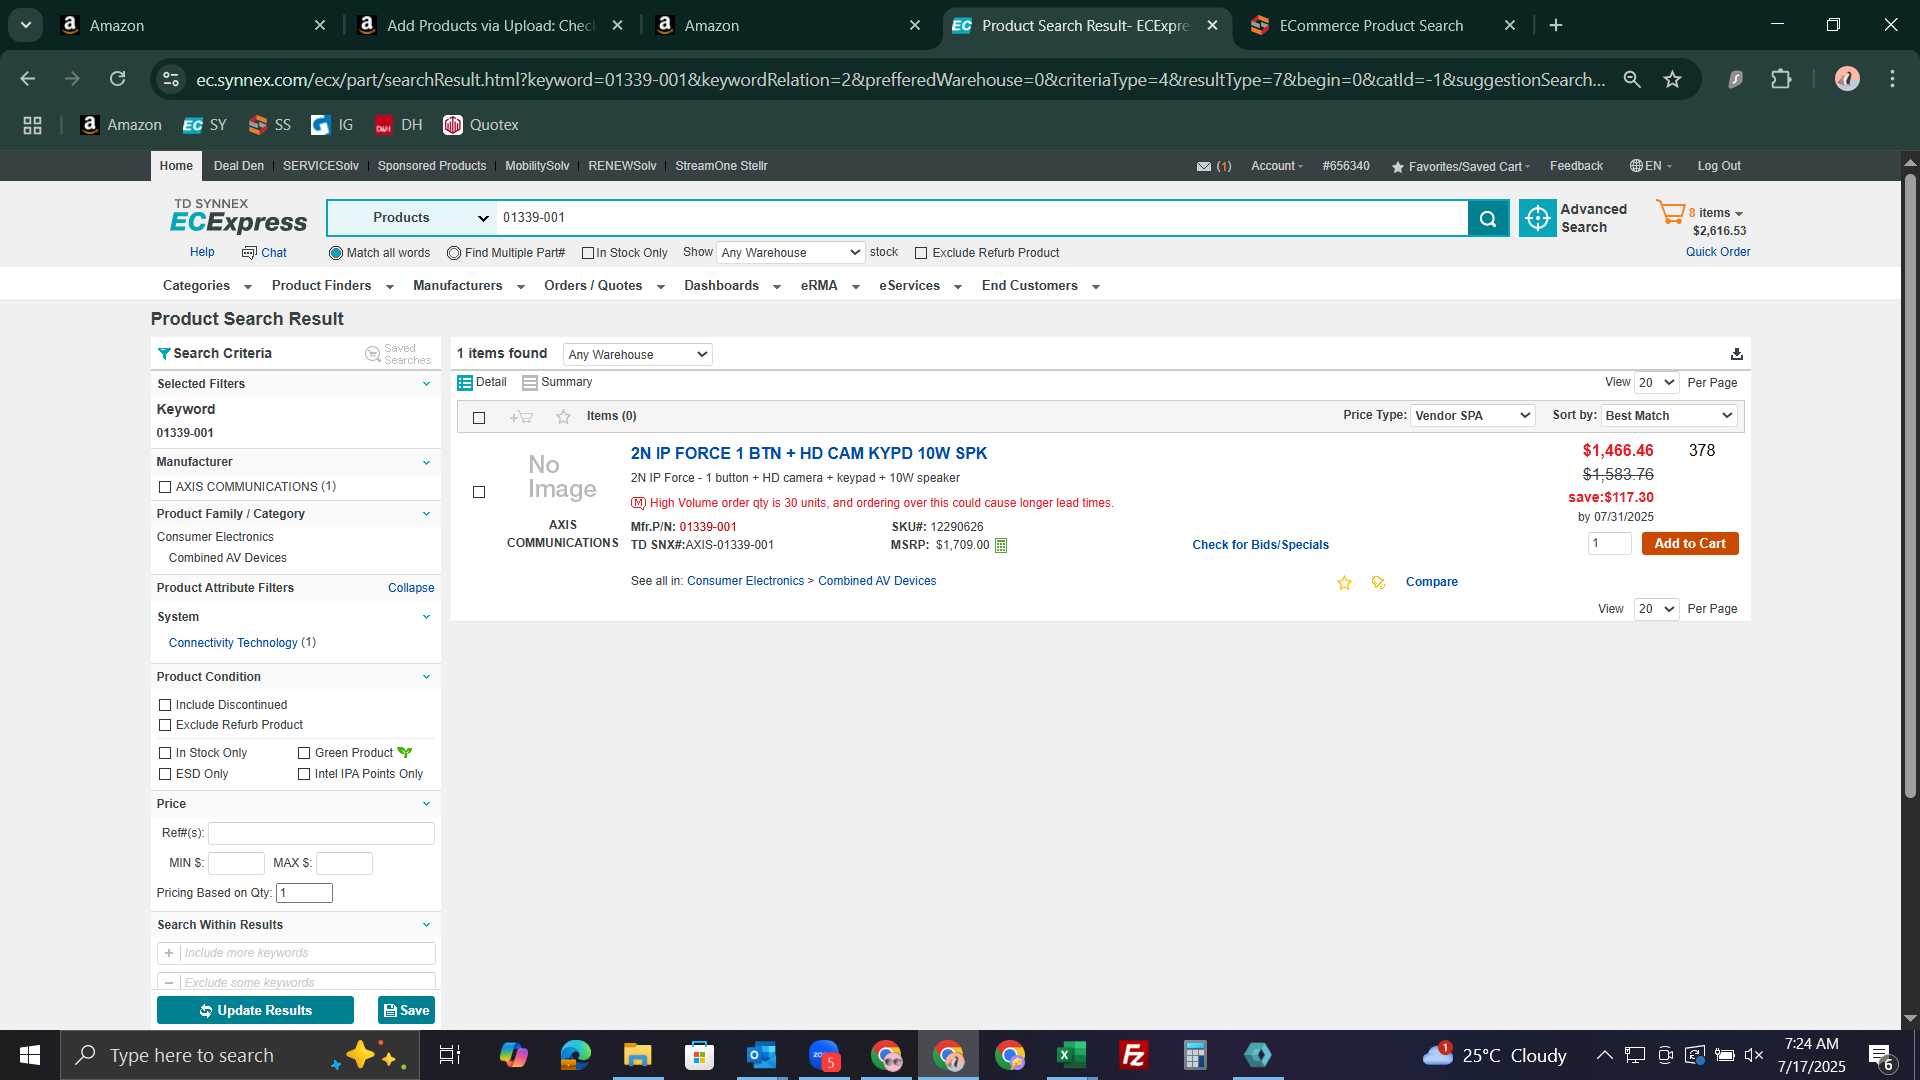Add product to favorites with star icon
The height and width of the screenshot is (1080, 1920).
coord(1344,583)
